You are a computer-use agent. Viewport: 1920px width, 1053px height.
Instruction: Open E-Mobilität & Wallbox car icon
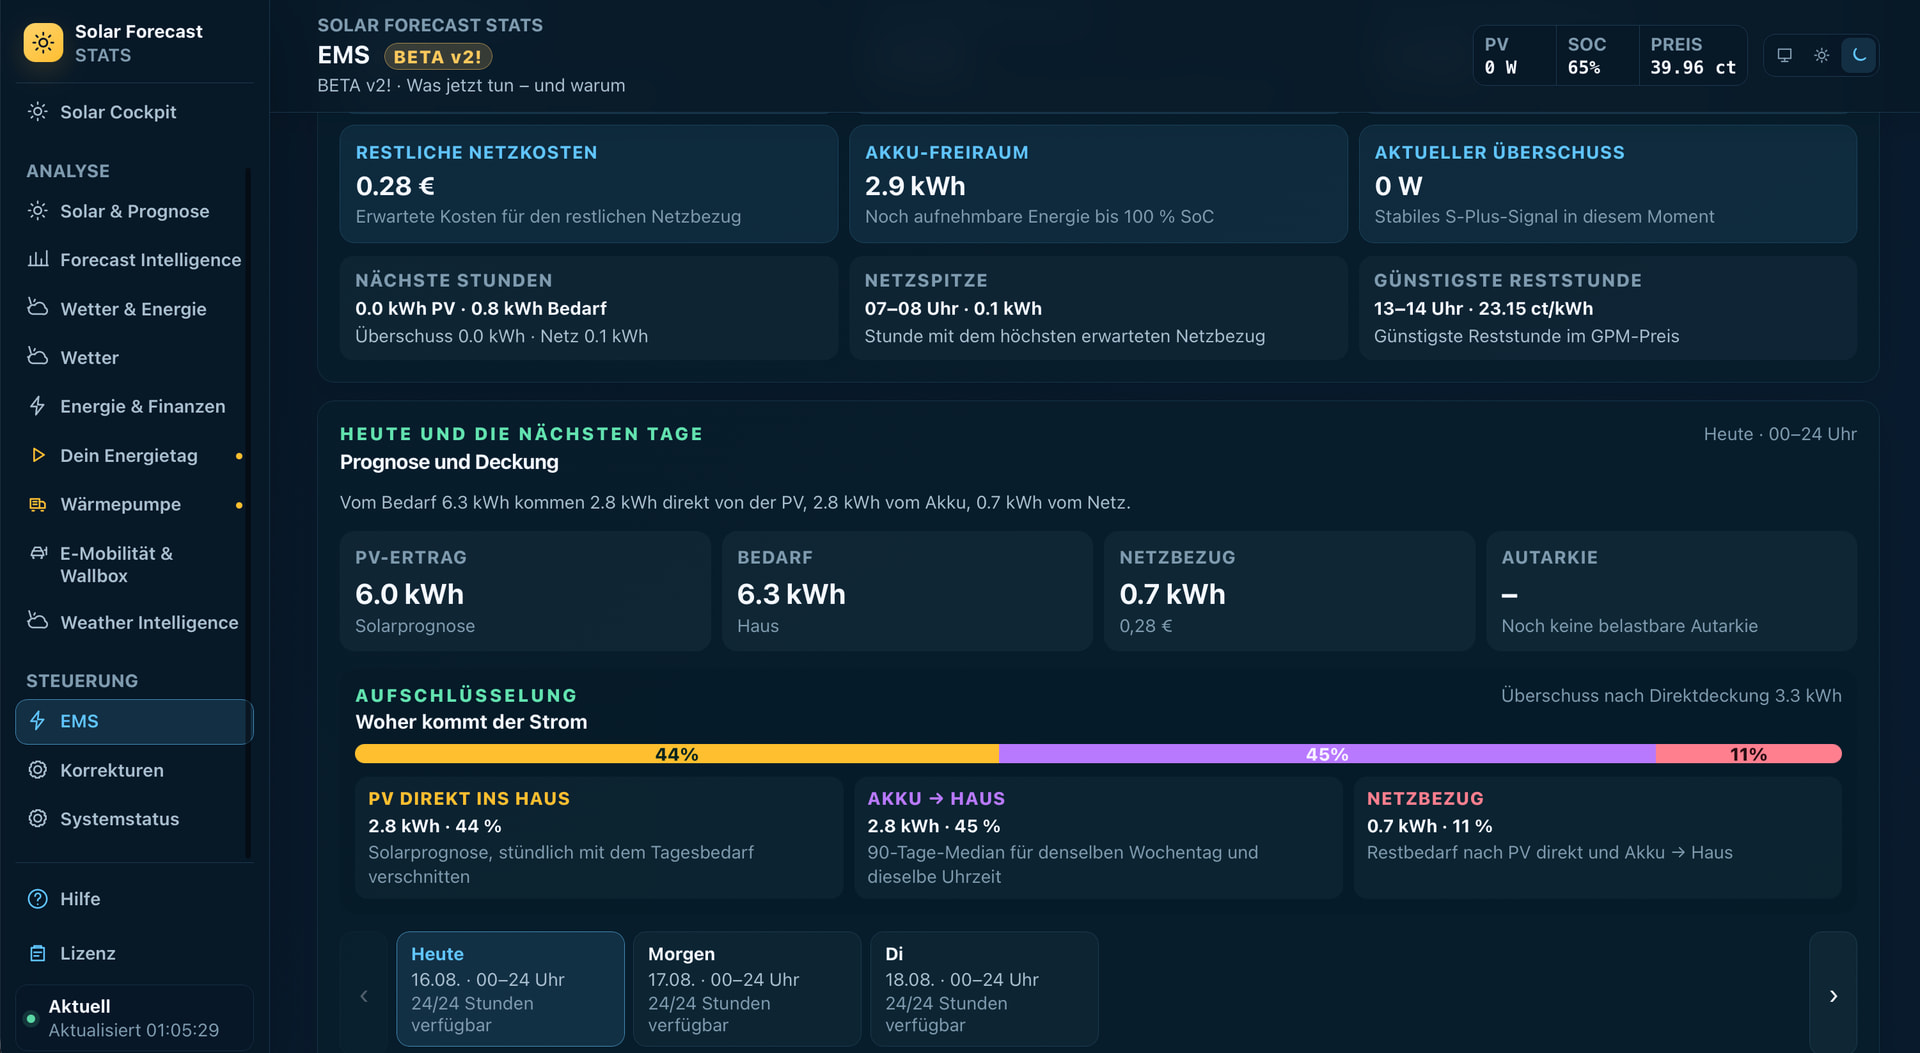pyautogui.click(x=38, y=553)
